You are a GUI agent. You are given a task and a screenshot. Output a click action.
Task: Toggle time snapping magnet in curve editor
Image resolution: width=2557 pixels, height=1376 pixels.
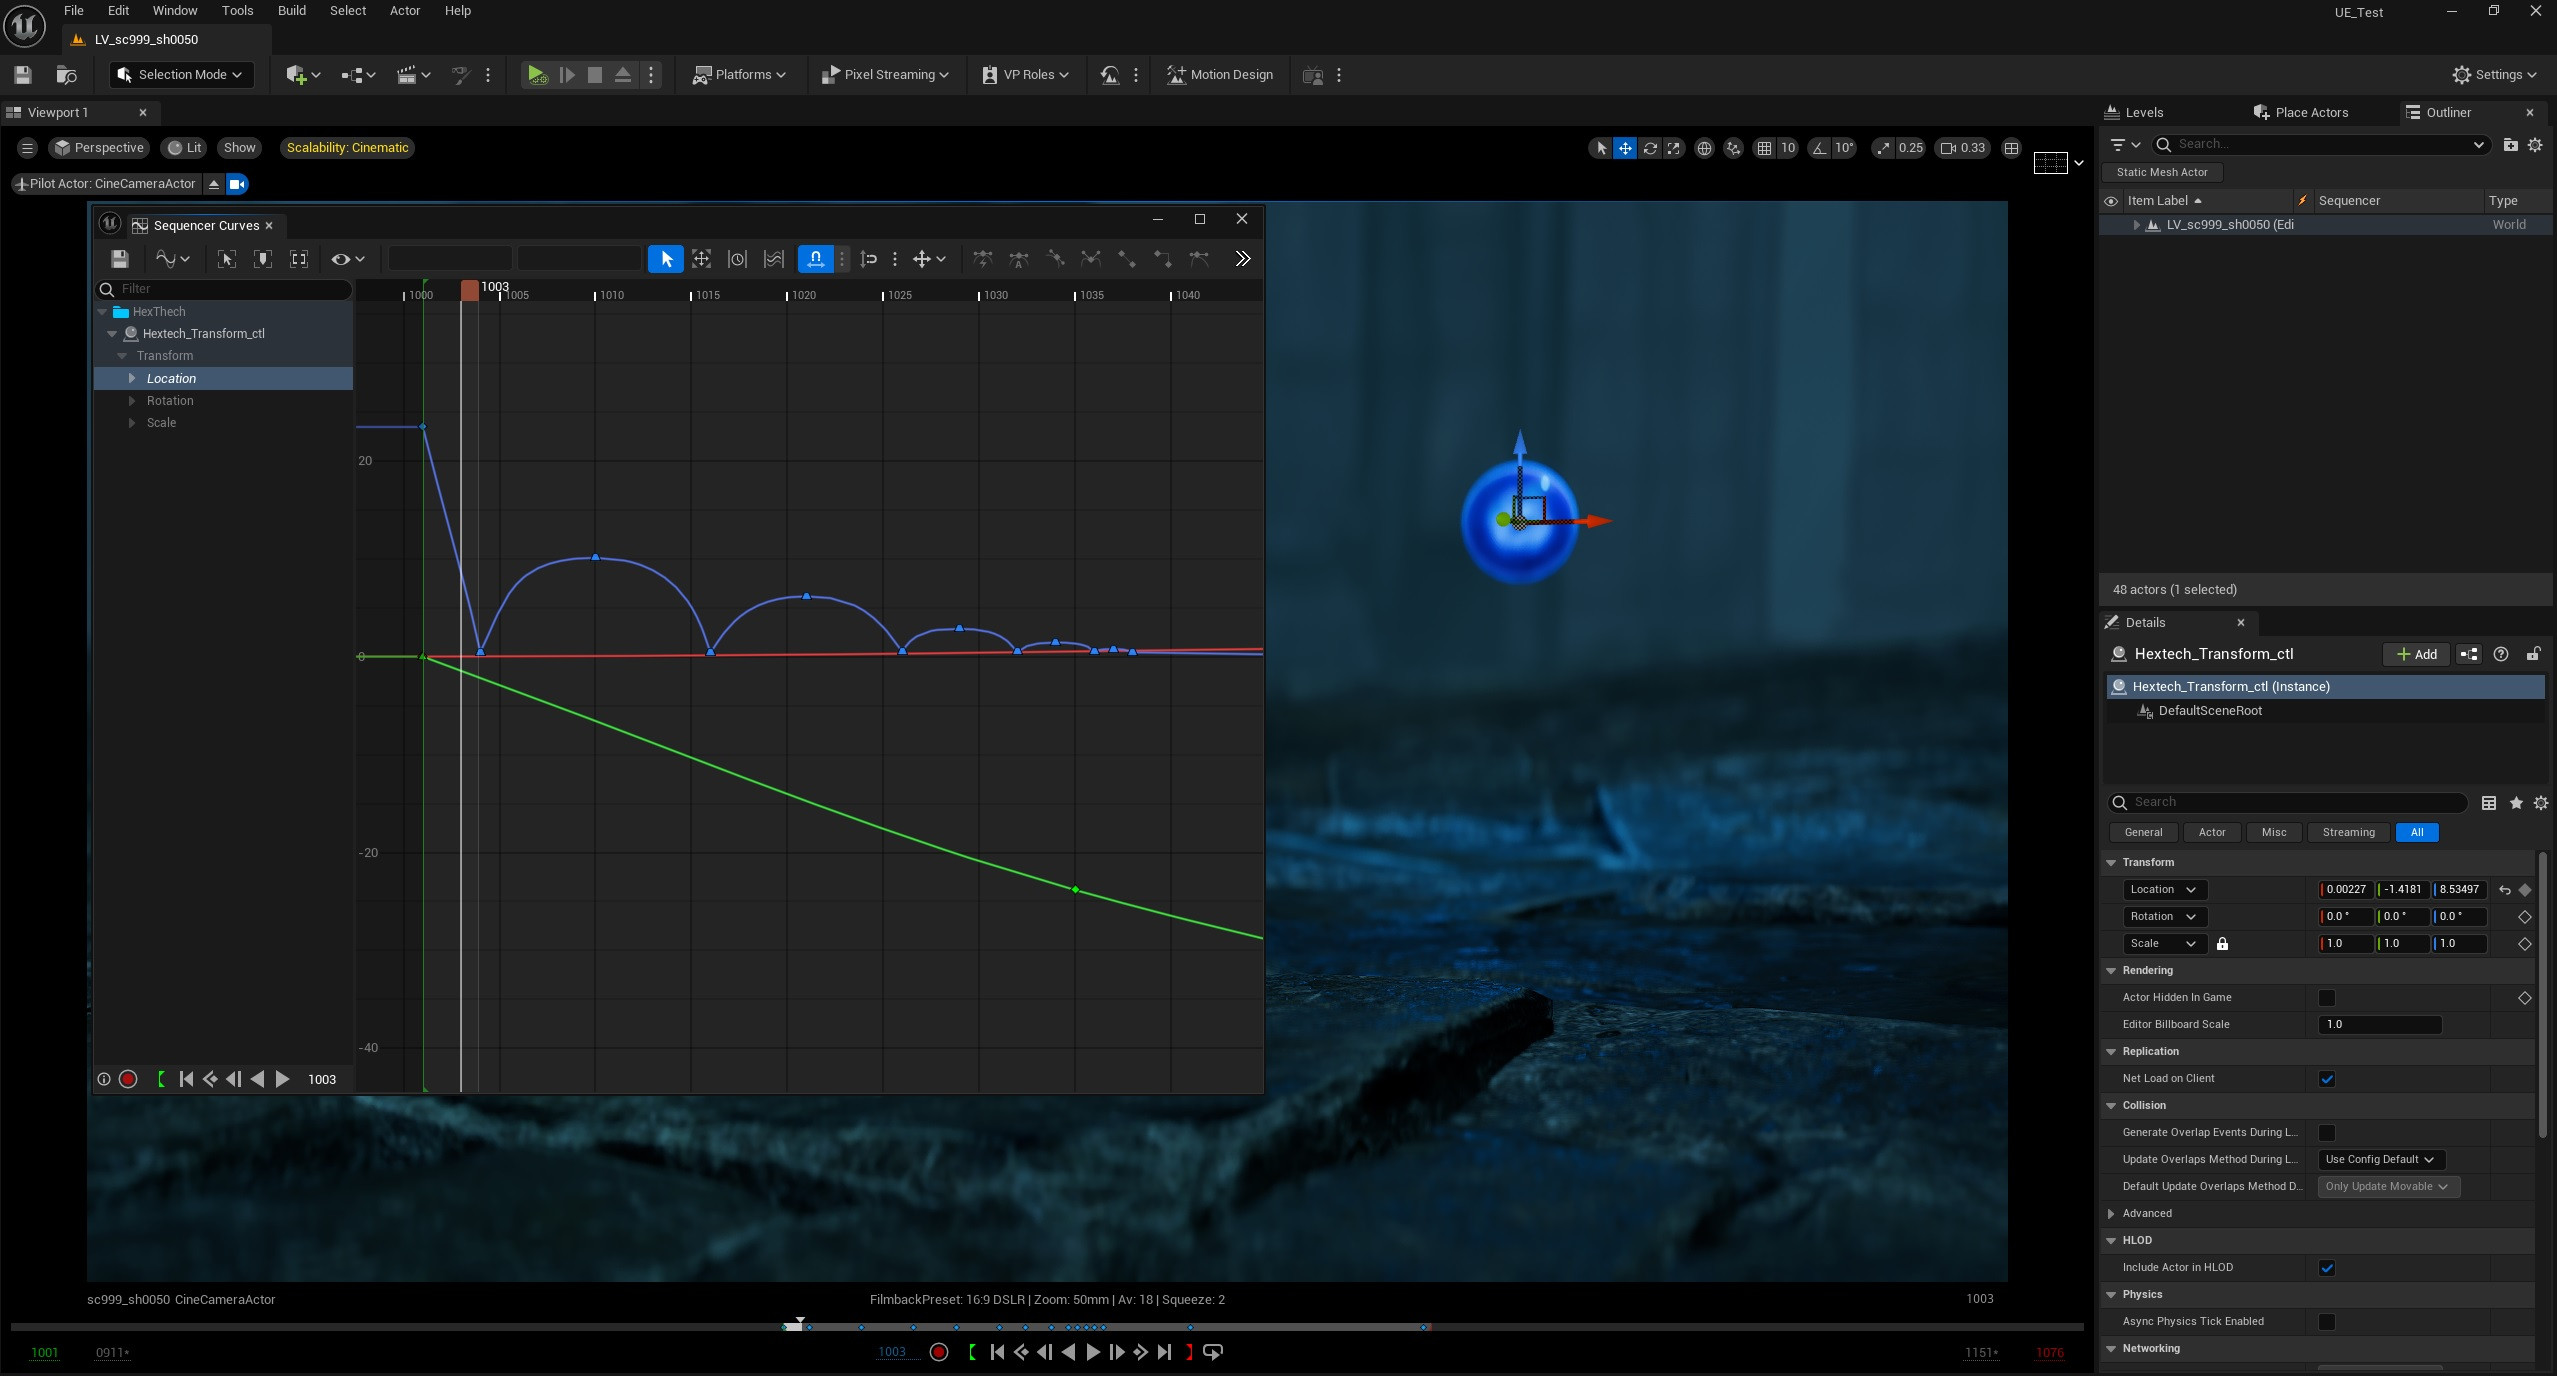815,259
